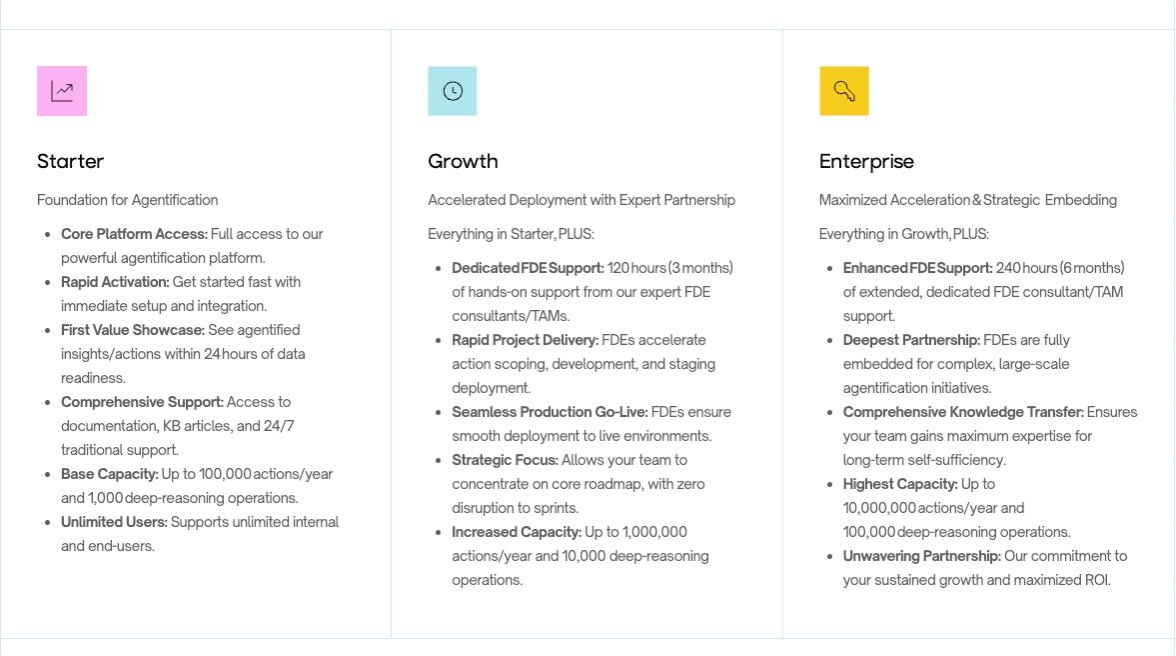Click the 'Core Platform Access' bullet label
Screen dimensions: 1176x656
[134, 234]
